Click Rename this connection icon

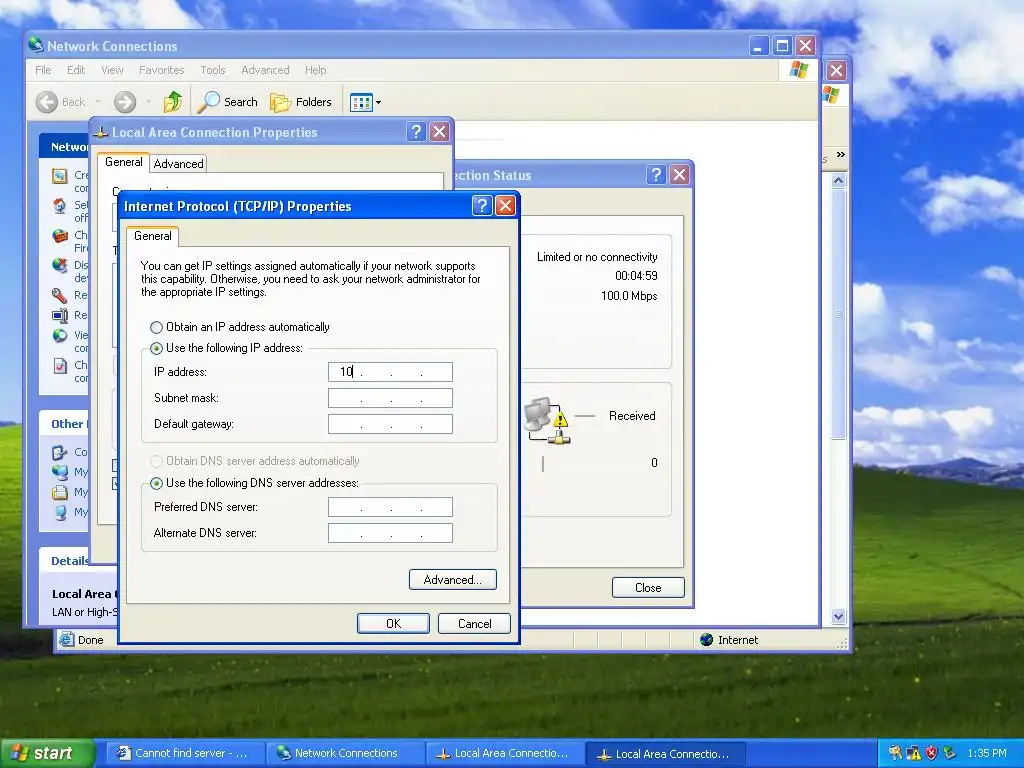point(59,315)
